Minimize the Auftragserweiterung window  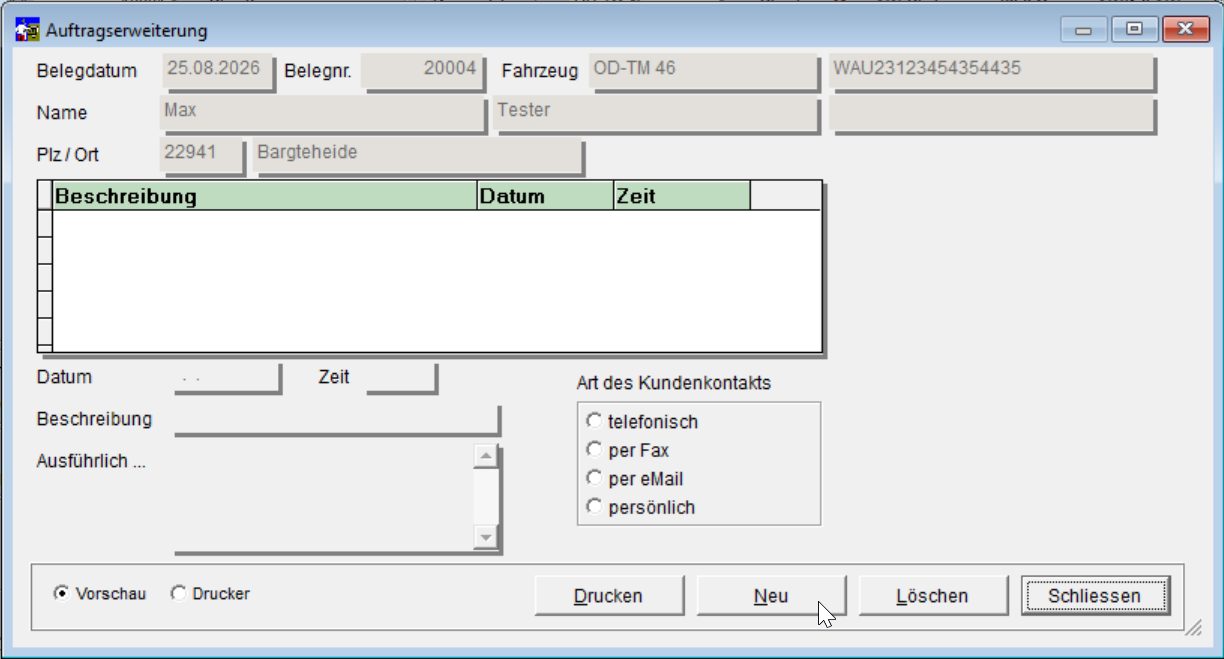click(1084, 30)
